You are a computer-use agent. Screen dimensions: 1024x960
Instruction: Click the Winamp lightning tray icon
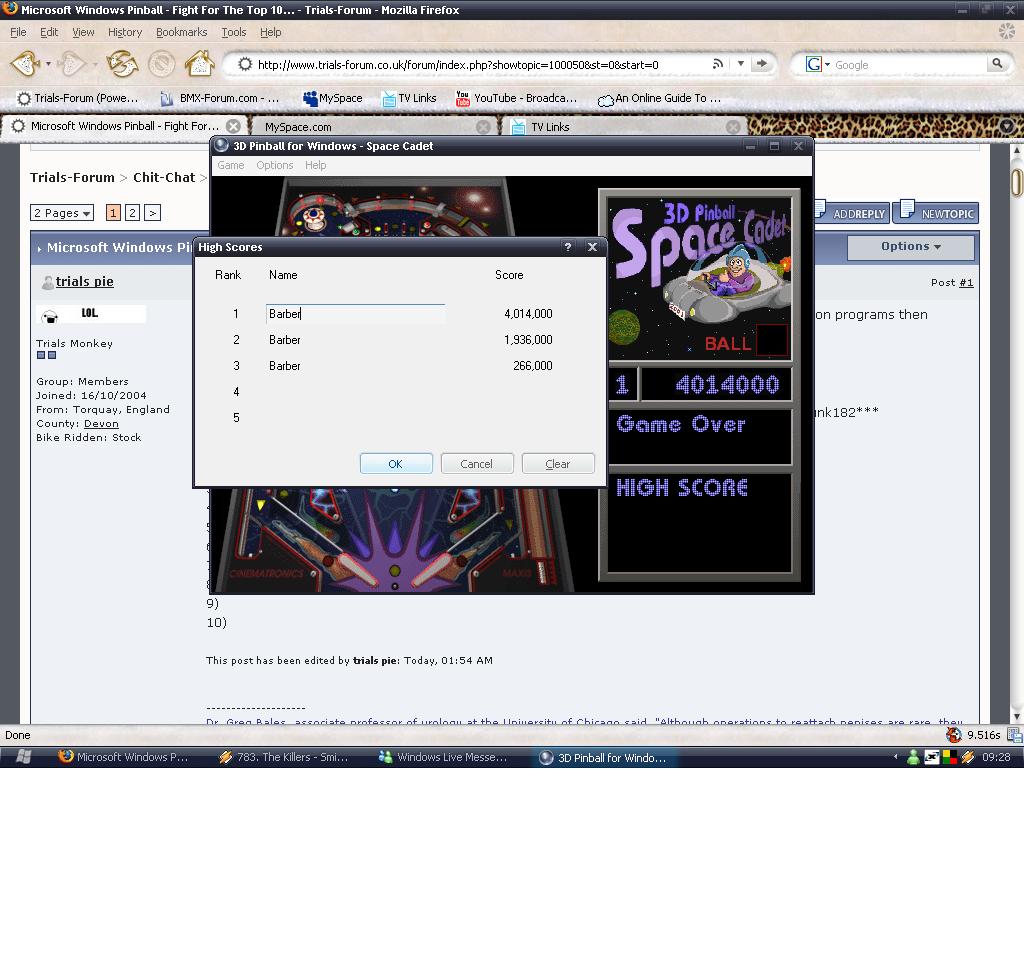tap(968, 757)
